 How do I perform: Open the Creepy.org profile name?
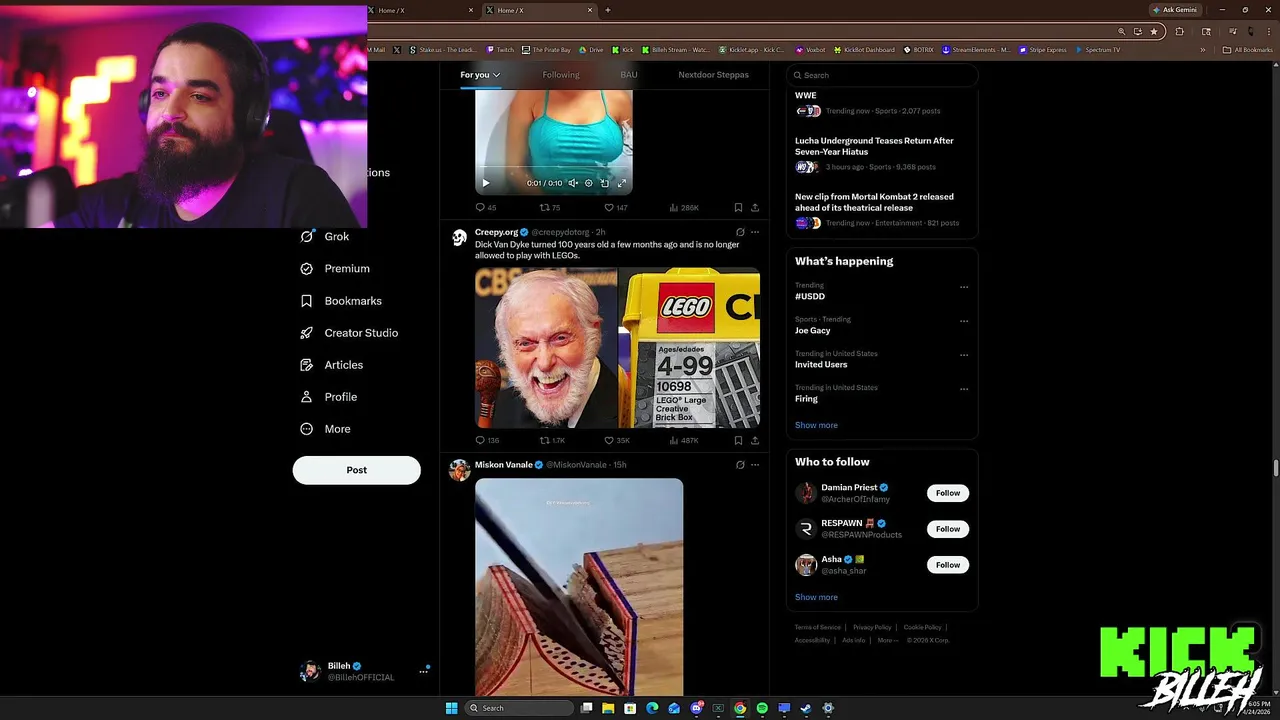pos(496,232)
